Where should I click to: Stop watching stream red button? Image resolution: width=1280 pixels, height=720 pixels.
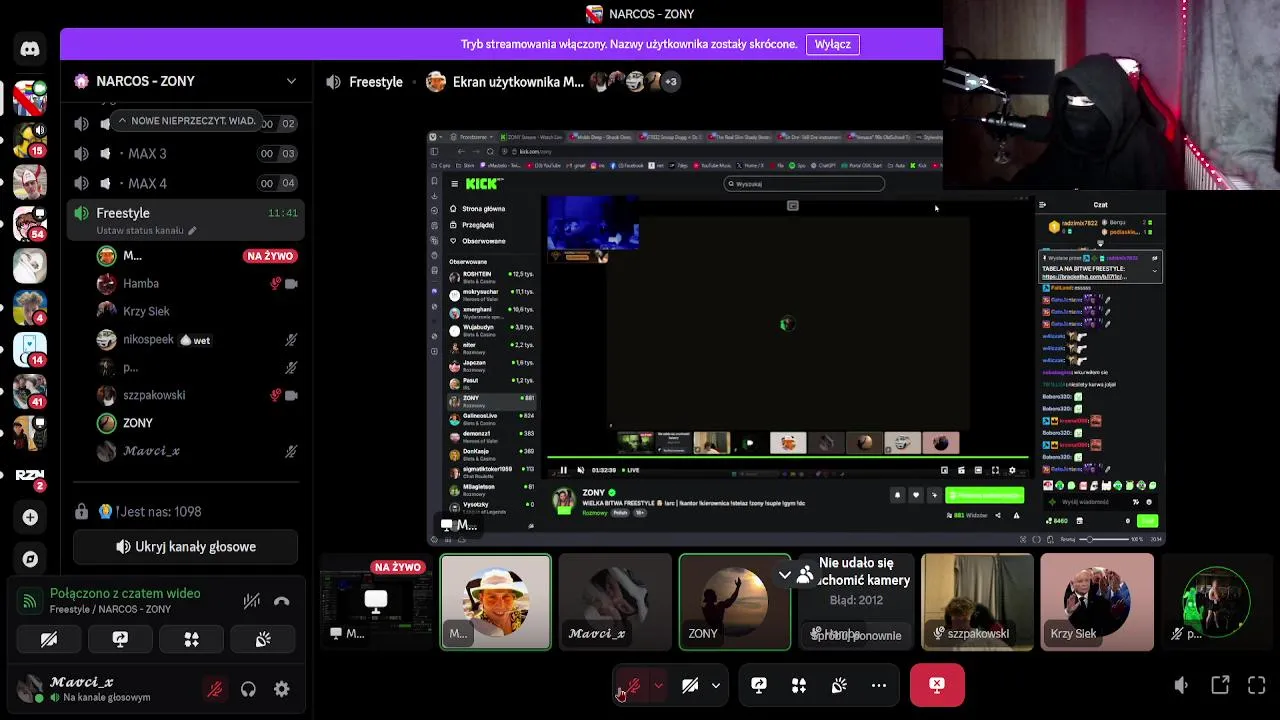click(937, 685)
